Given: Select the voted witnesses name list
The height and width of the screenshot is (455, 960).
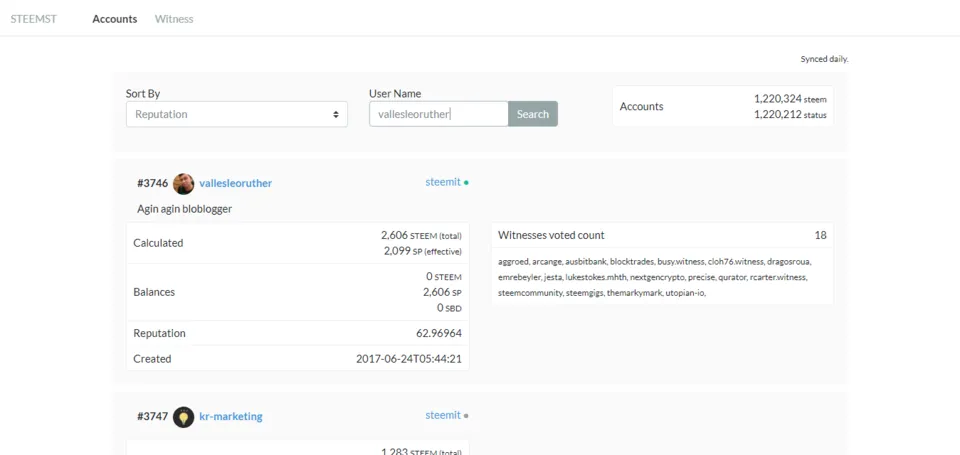Looking at the screenshot, I should tap(655, 277).
